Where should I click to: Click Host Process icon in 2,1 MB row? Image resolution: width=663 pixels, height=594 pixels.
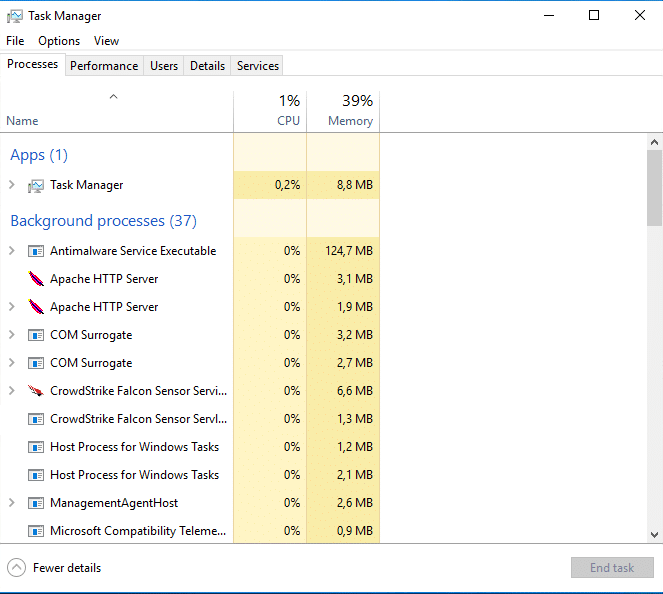36,475
